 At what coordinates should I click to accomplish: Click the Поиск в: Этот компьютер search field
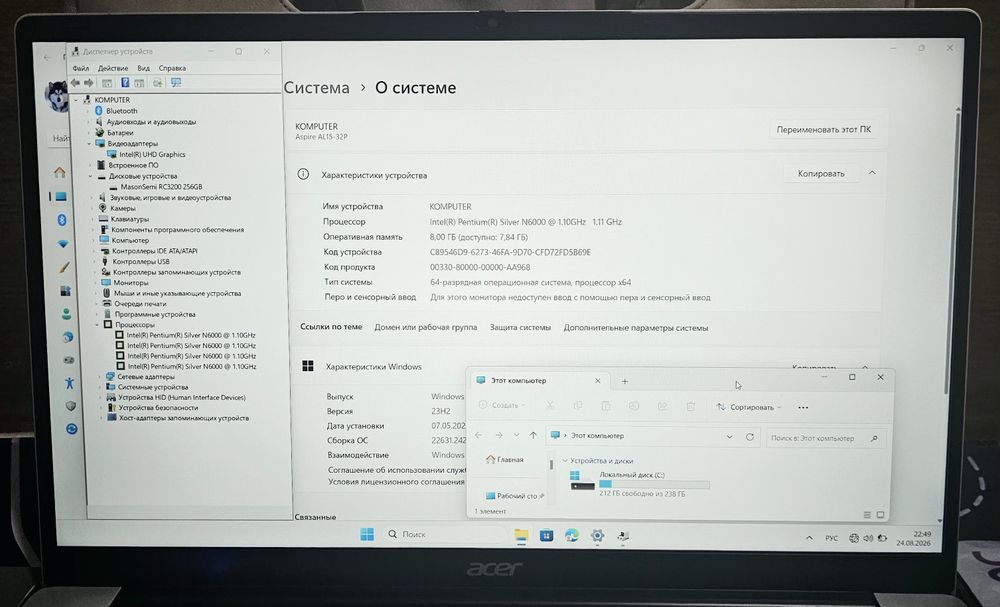coord(827,439)
